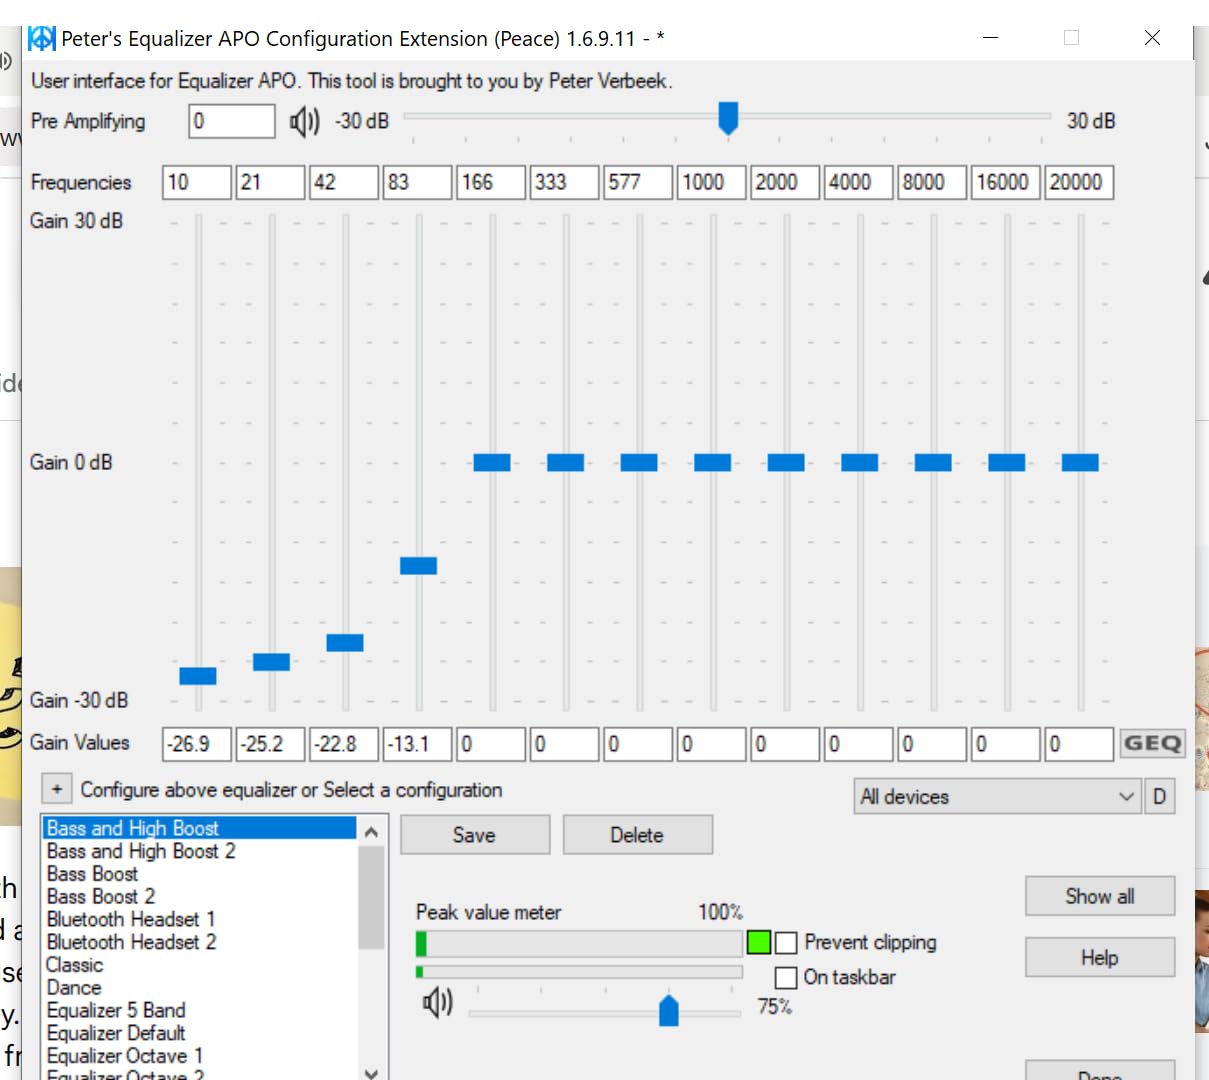Click the peak value meter bar
Viewport: 1209px width, 1080px height.
pos(579,943)
